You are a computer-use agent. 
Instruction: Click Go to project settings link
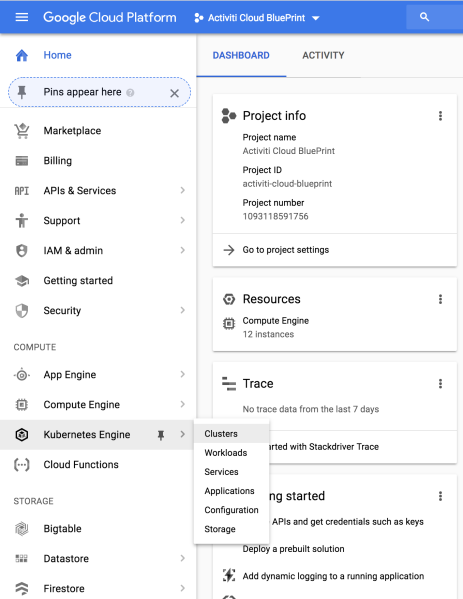click(x=286, y=250)
